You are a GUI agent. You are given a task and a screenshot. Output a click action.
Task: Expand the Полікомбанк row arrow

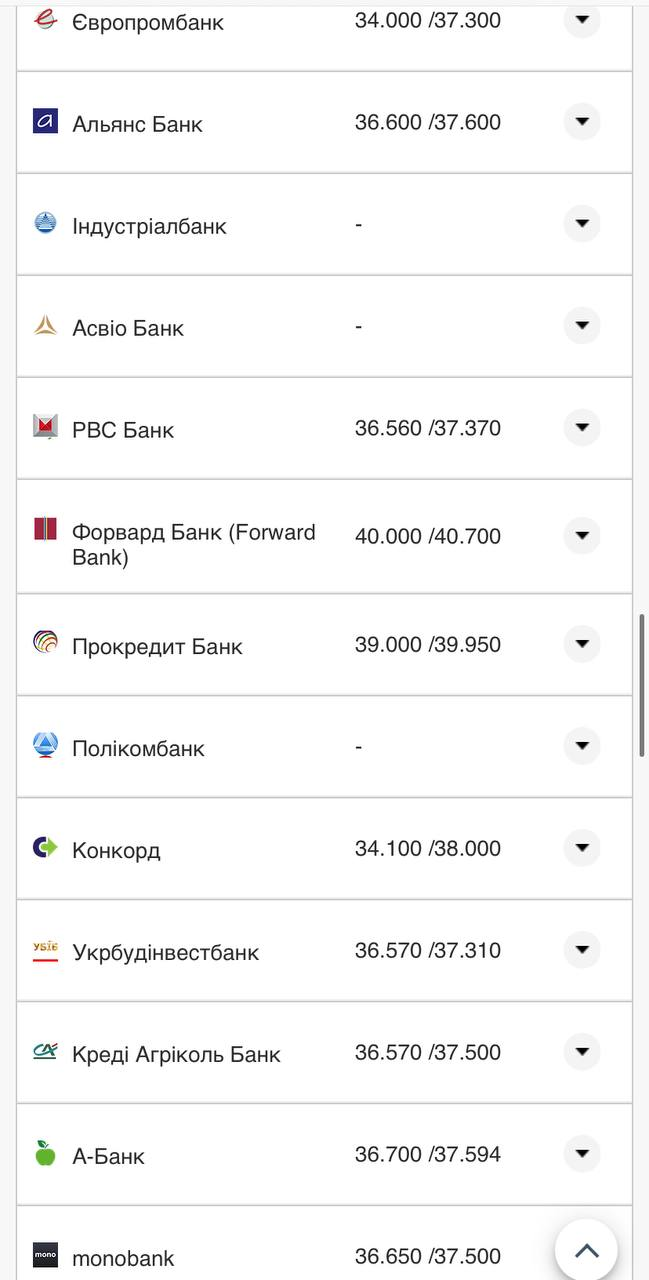pyautogui.click(x=582, y=746)
